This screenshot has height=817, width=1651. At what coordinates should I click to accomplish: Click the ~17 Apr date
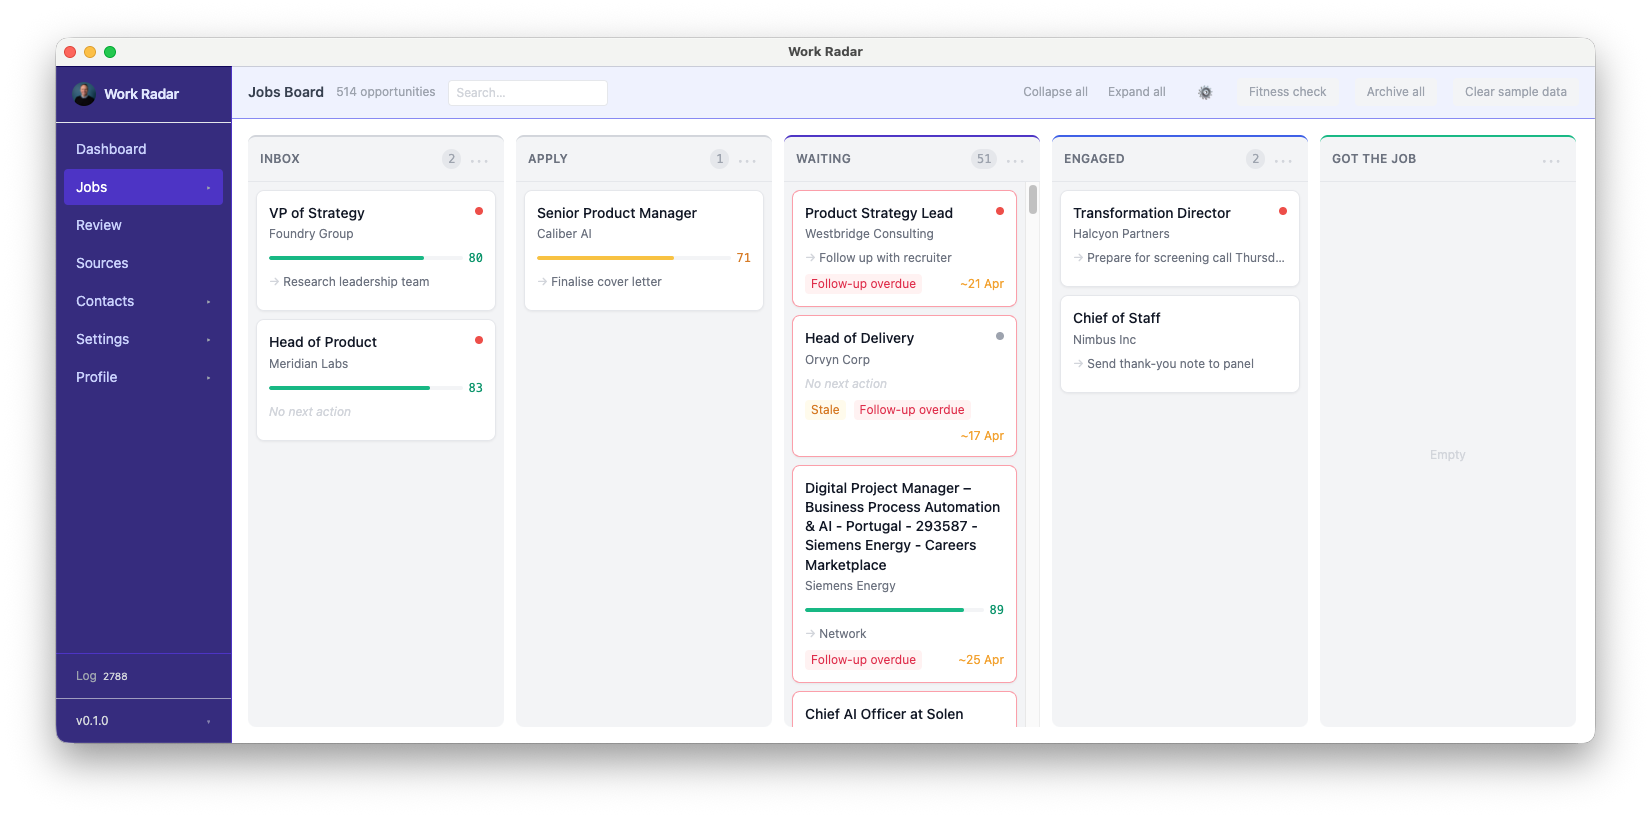[x=982, y=436]
